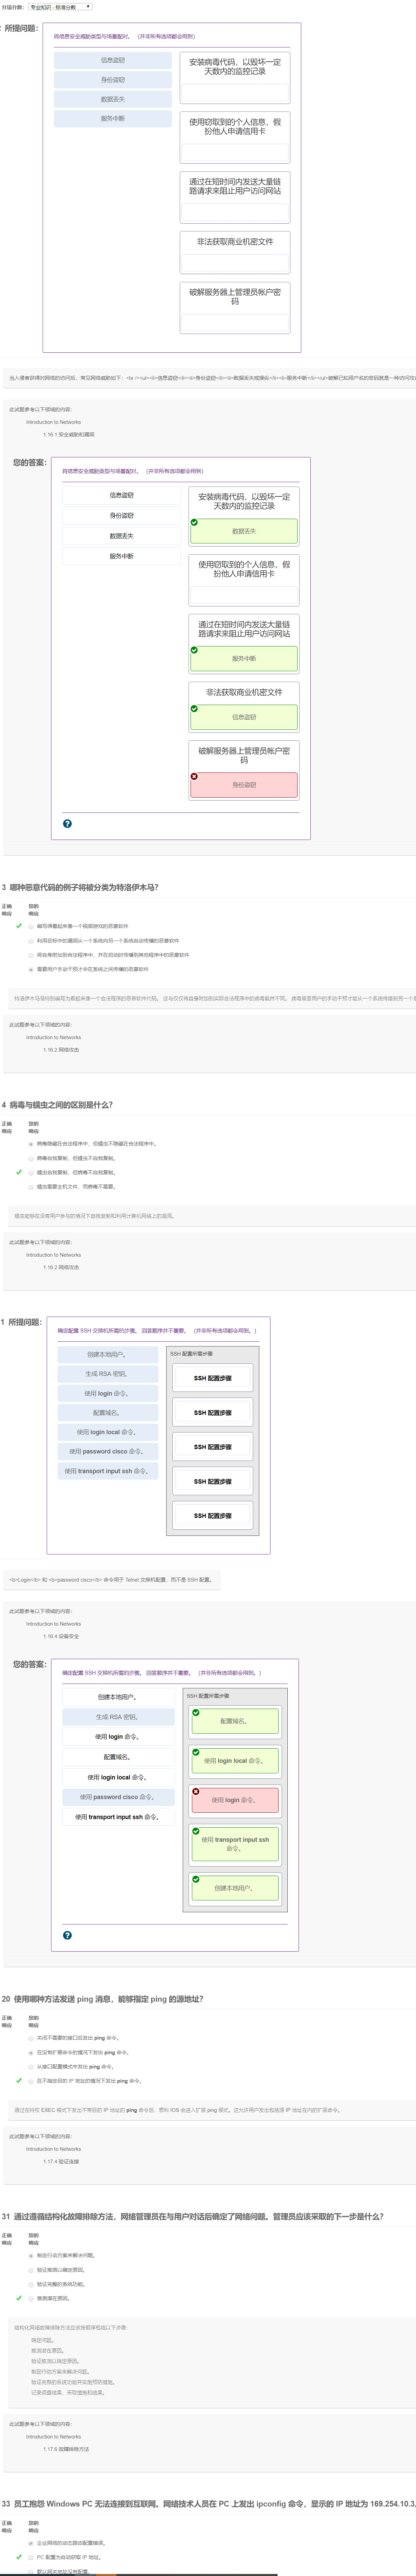Screen dimensions: 416x2576
Task: Click green check on transport input ssh answer slot
Action: [x=196, y=1831]
